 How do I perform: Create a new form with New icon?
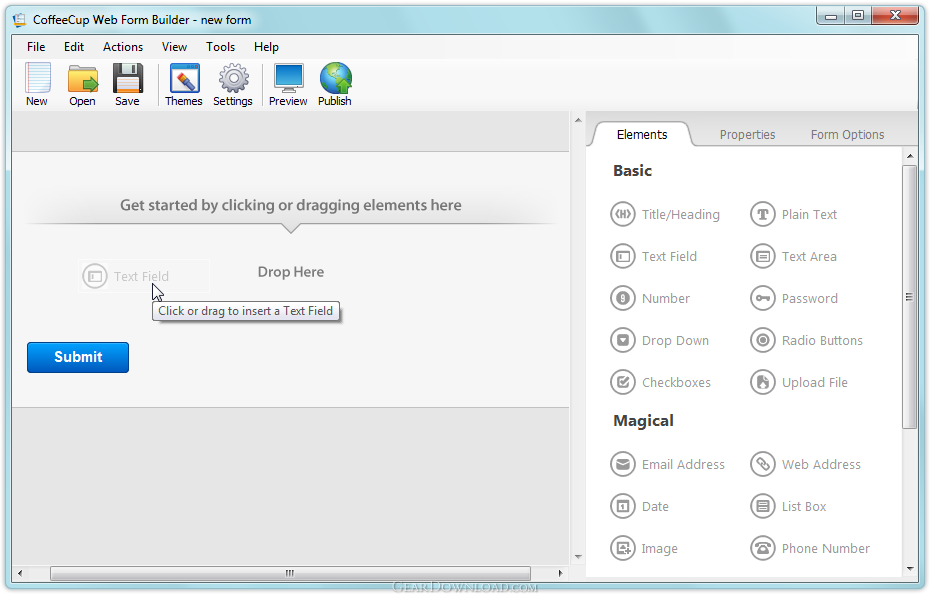click(x=37, y=84)
